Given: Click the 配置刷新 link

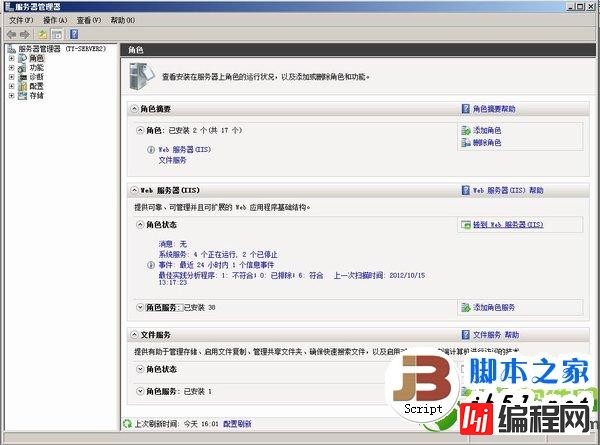Looking at the screenshot, I should 237,424.
